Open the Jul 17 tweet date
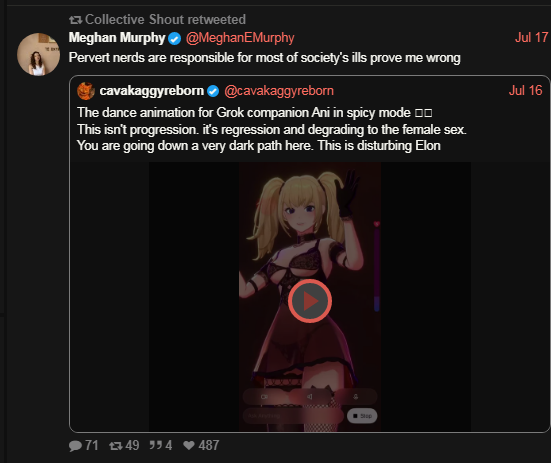This screenshot has height=463, width=551. 531,37
